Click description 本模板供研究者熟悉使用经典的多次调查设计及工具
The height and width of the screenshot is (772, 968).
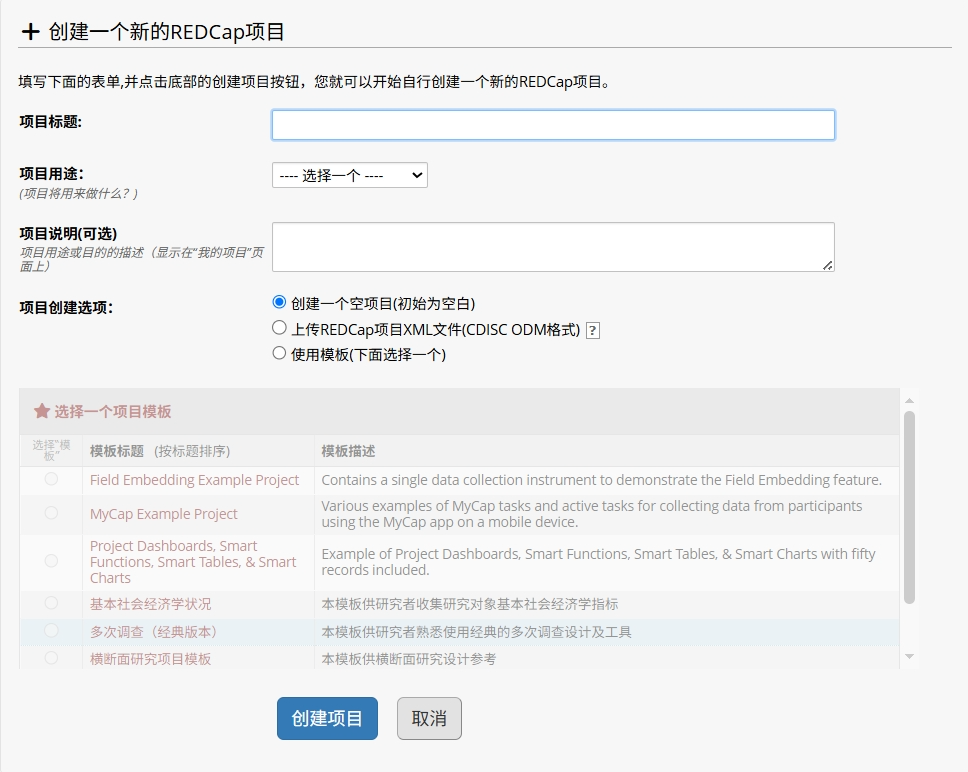point(477,632)
